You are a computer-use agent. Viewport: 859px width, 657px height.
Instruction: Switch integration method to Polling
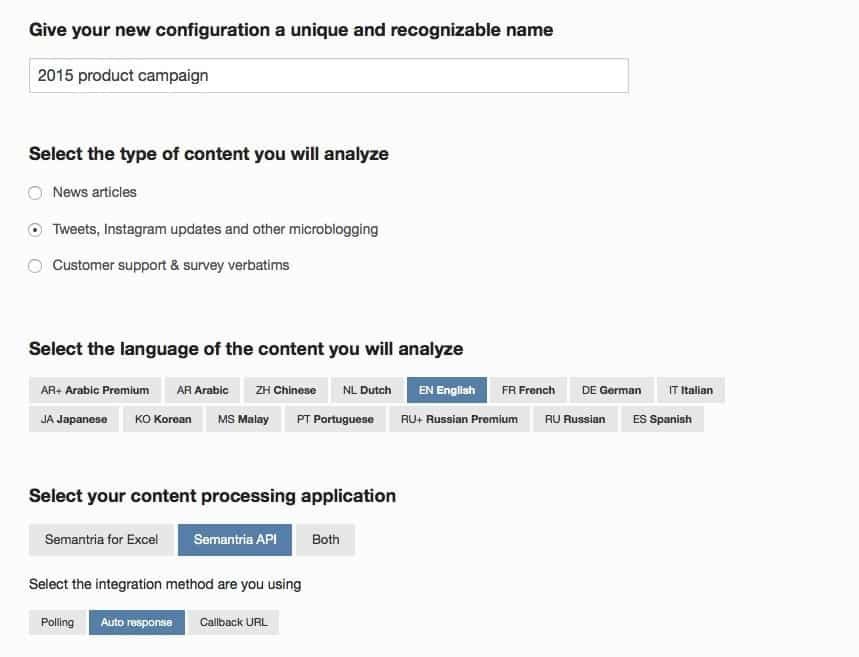(57, 622)
